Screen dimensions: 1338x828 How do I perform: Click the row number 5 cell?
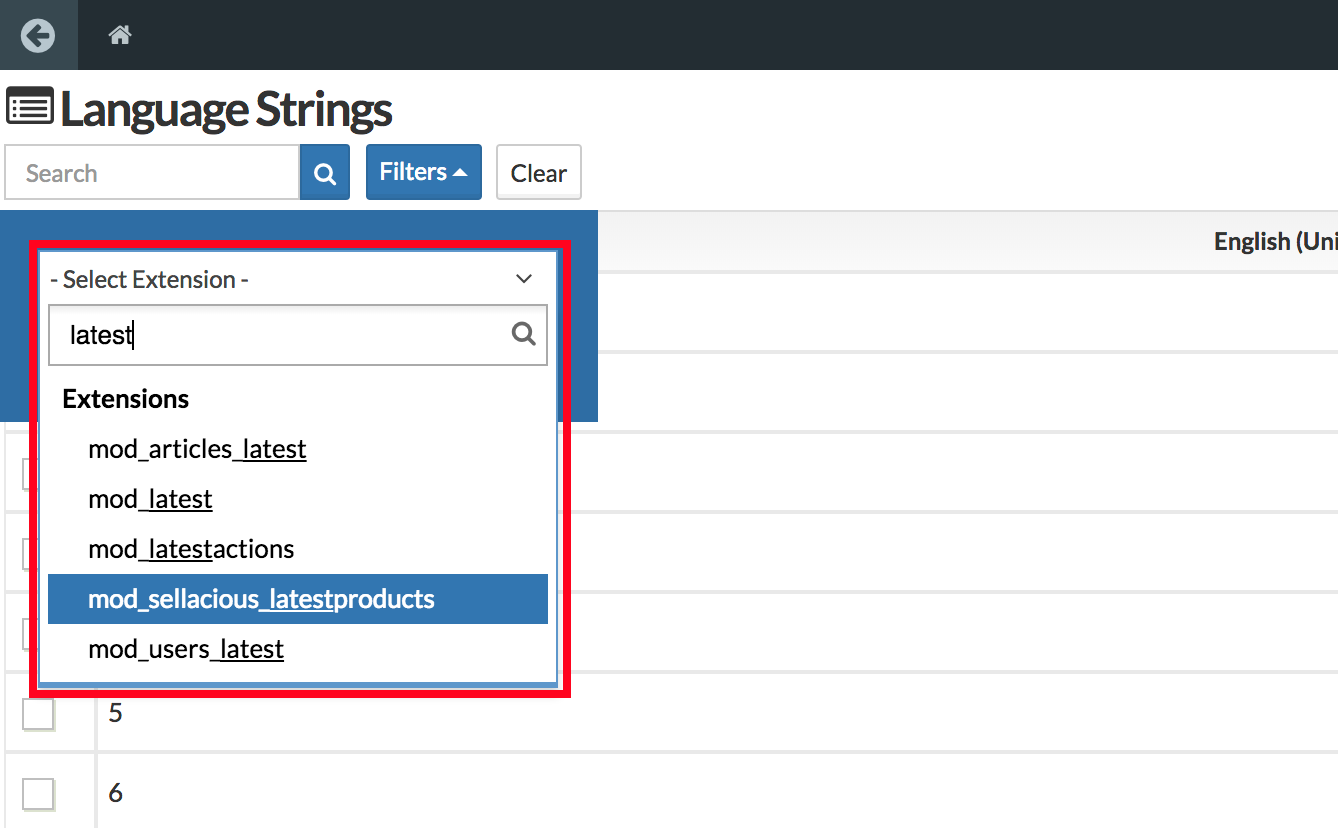coord(115,713)
